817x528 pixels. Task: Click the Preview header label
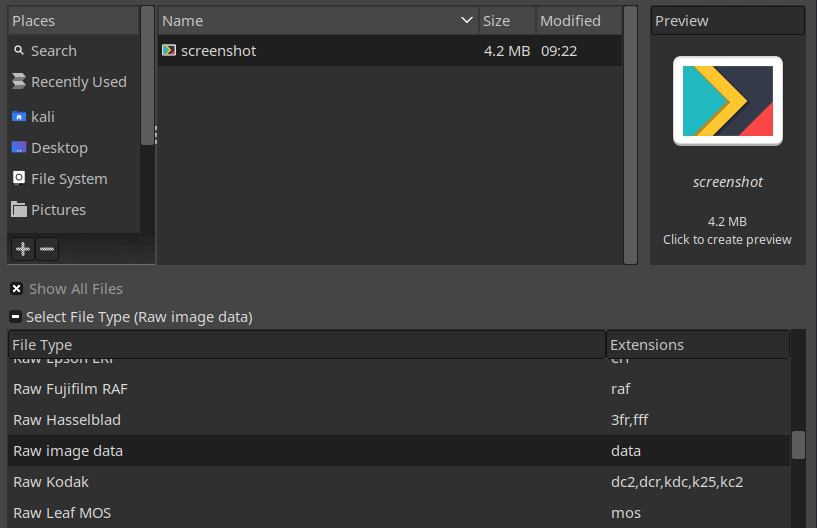[682, 21]
